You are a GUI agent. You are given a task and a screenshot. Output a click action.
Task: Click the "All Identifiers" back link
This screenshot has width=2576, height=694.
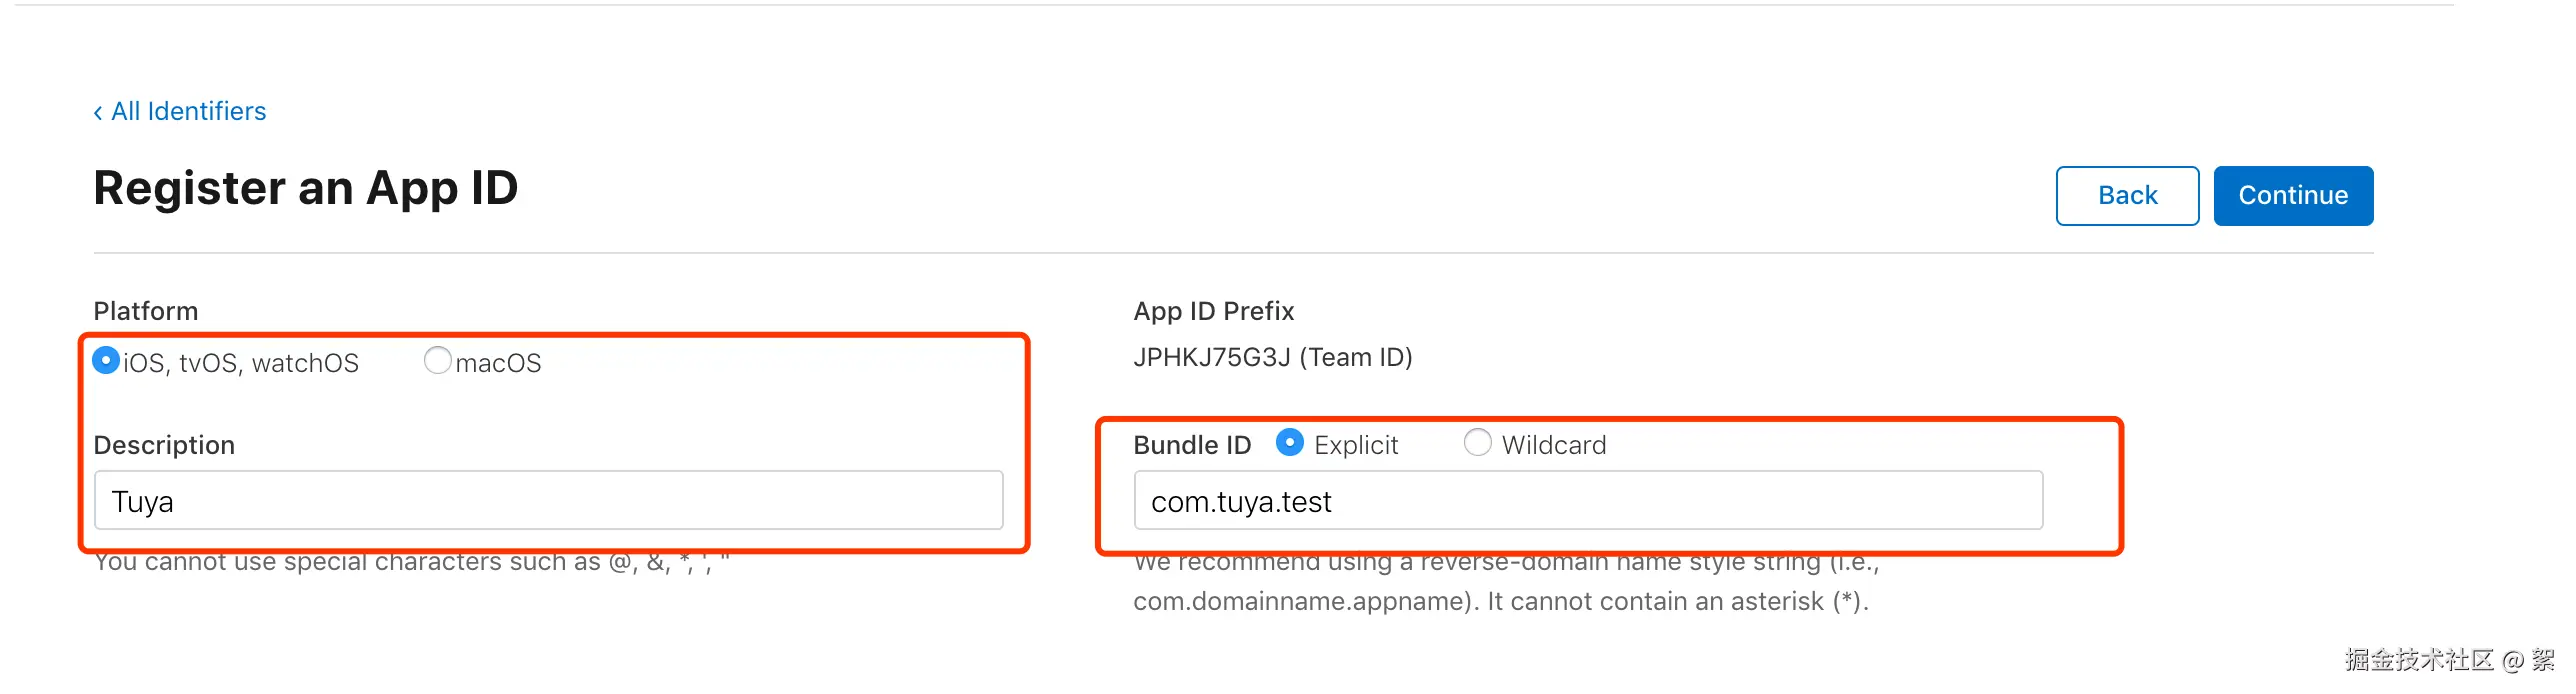click(x=188, y=111)
